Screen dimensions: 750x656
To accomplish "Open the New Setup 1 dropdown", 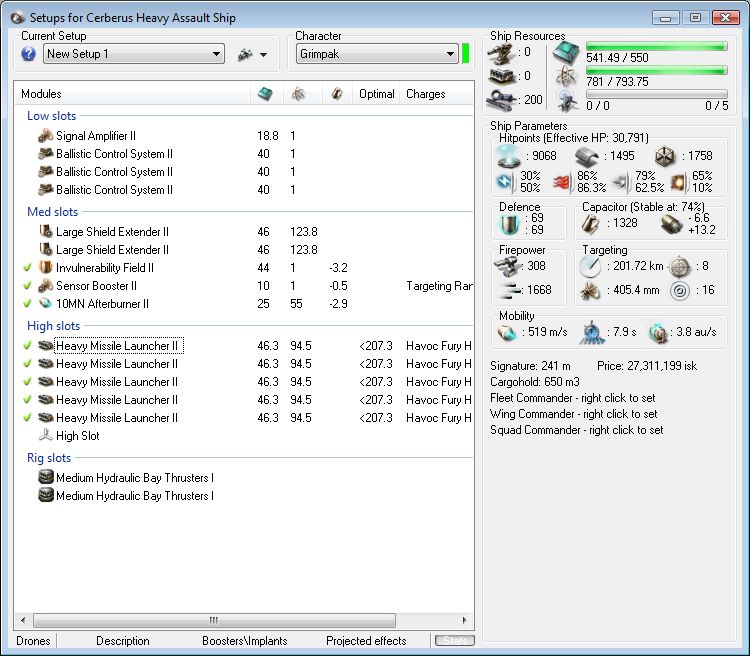I will [134, 54].
